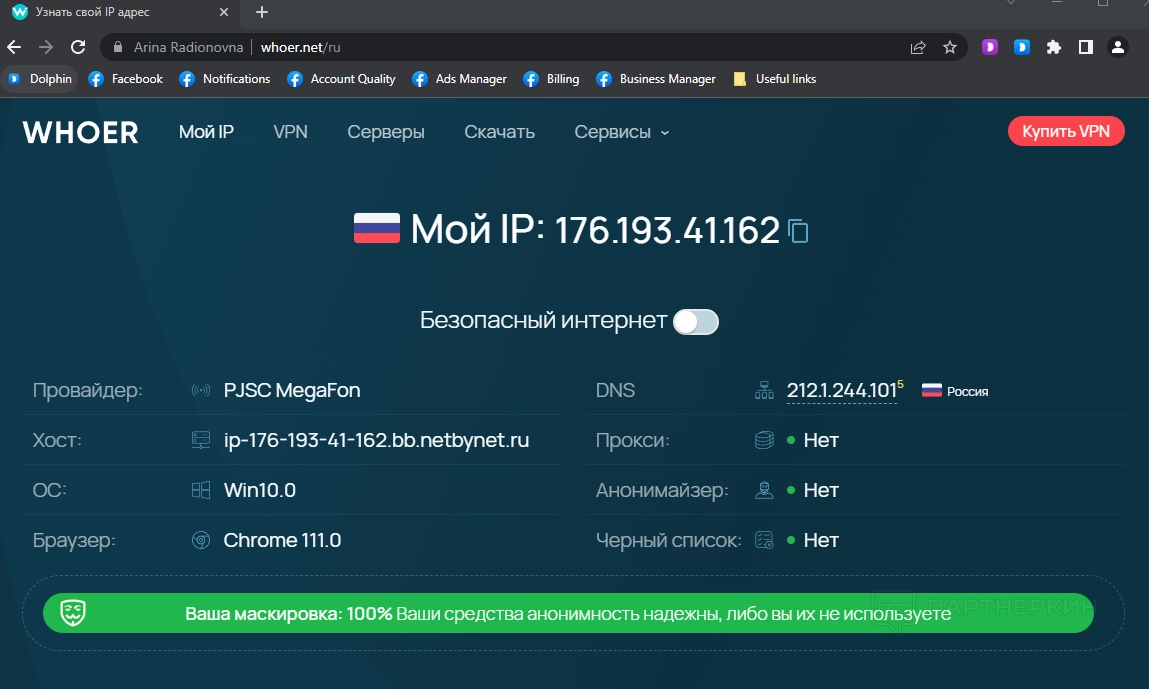The image size is (1149, 689).
Task: Click the Ваша маскировка: 100% green banner
Action: click(x=568, y=613)
